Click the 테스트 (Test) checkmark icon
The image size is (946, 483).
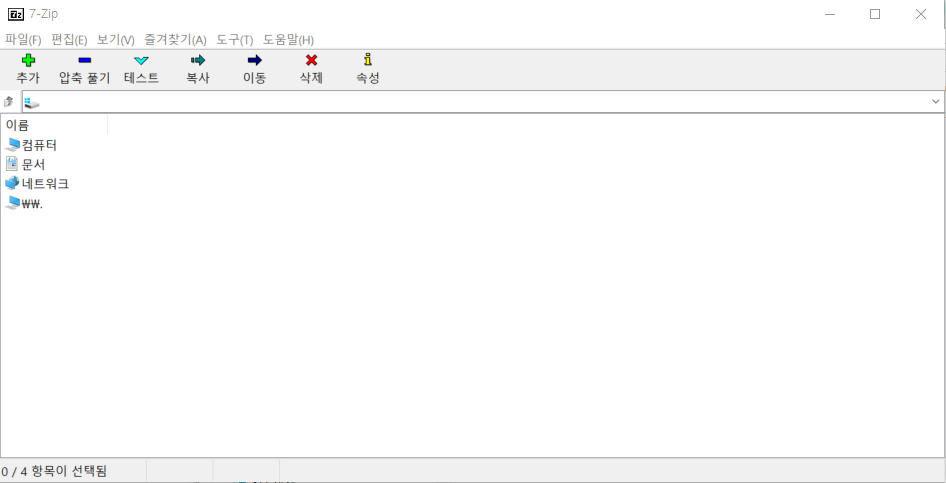[141, 60]
